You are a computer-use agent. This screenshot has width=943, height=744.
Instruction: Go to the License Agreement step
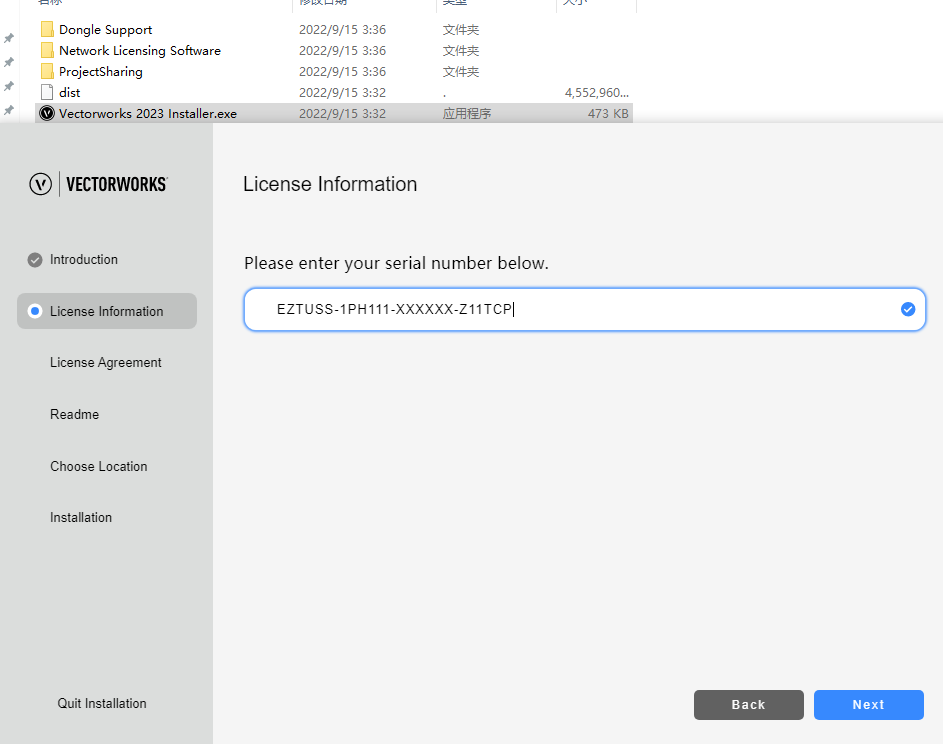point(106,363)
